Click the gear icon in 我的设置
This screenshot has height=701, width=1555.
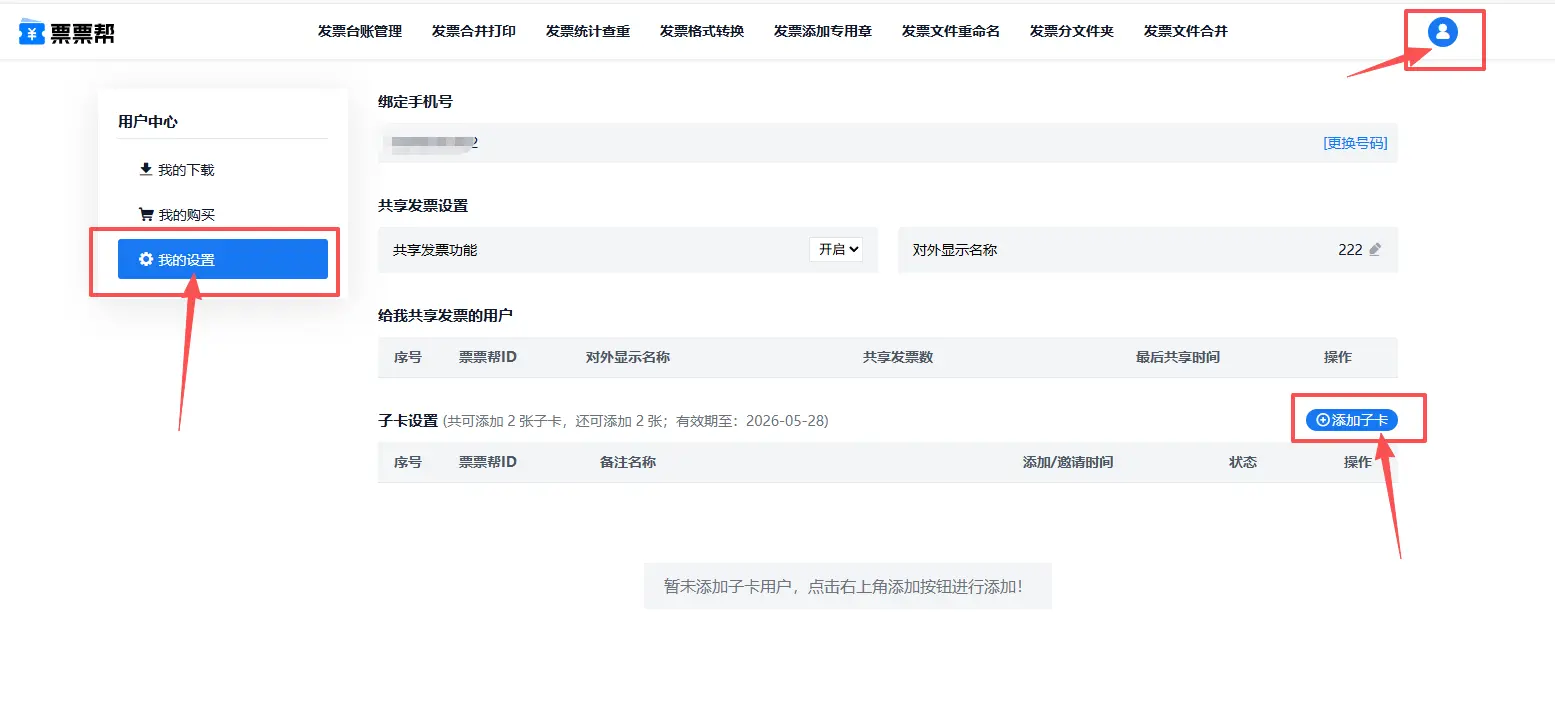point(146,260)
